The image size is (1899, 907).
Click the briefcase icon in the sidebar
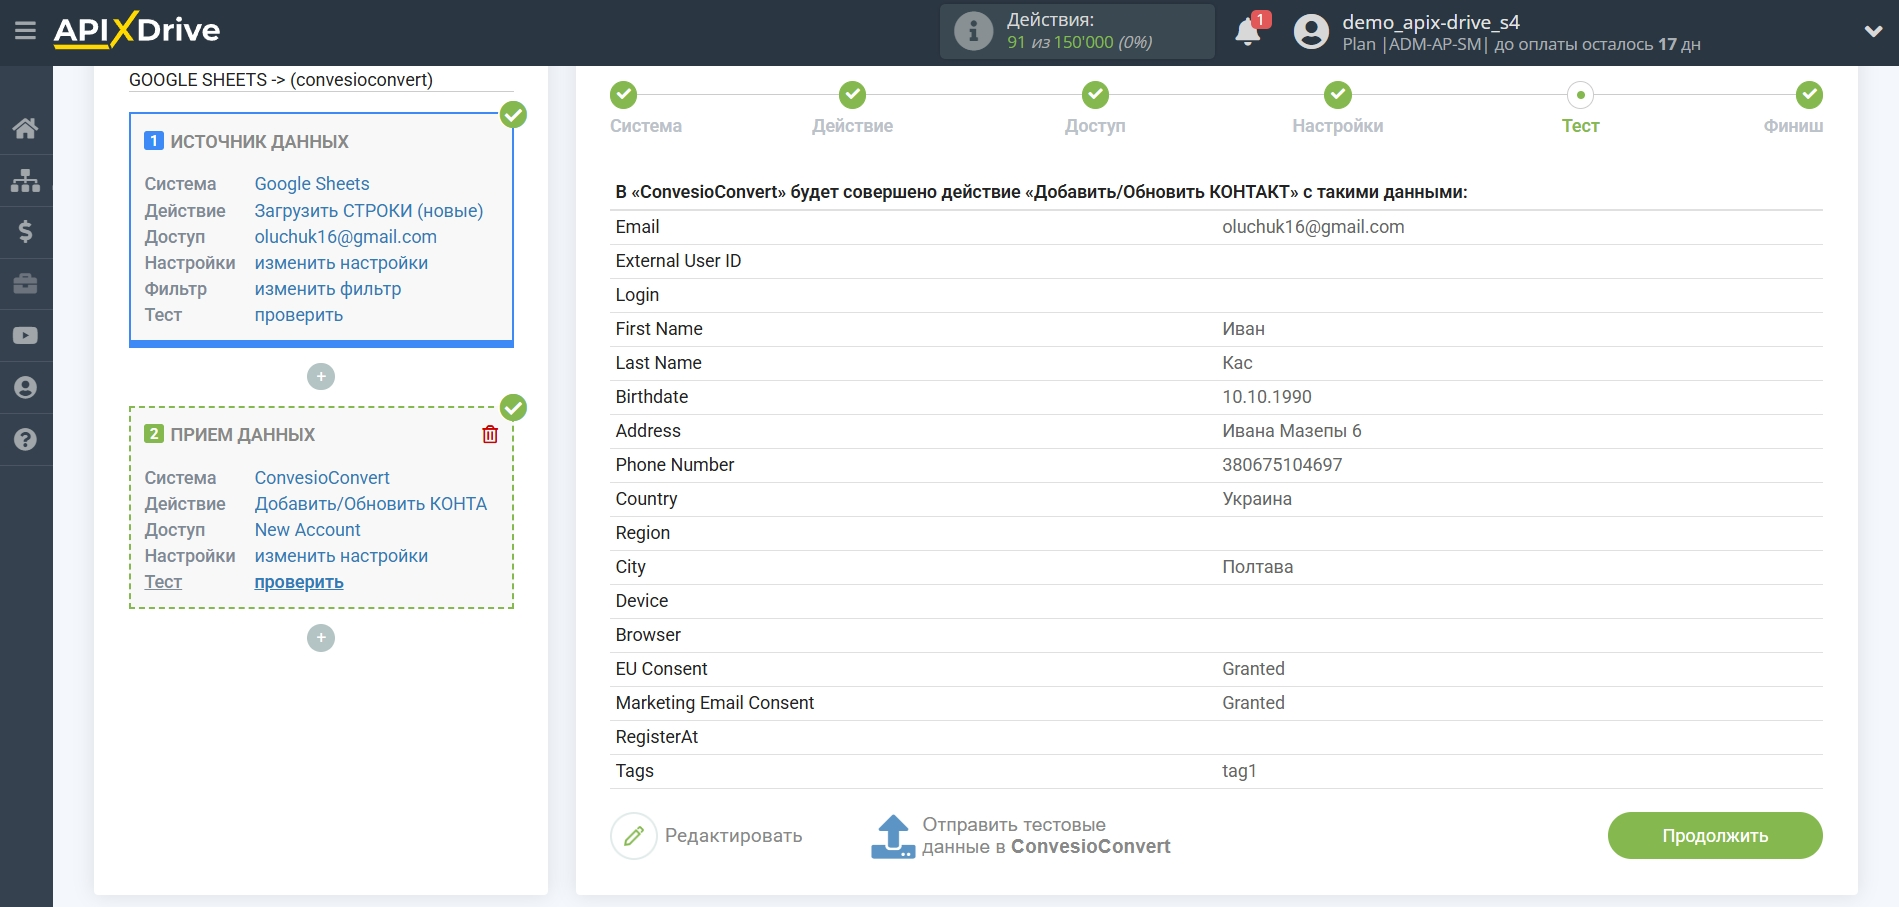(x=25, y=284)
